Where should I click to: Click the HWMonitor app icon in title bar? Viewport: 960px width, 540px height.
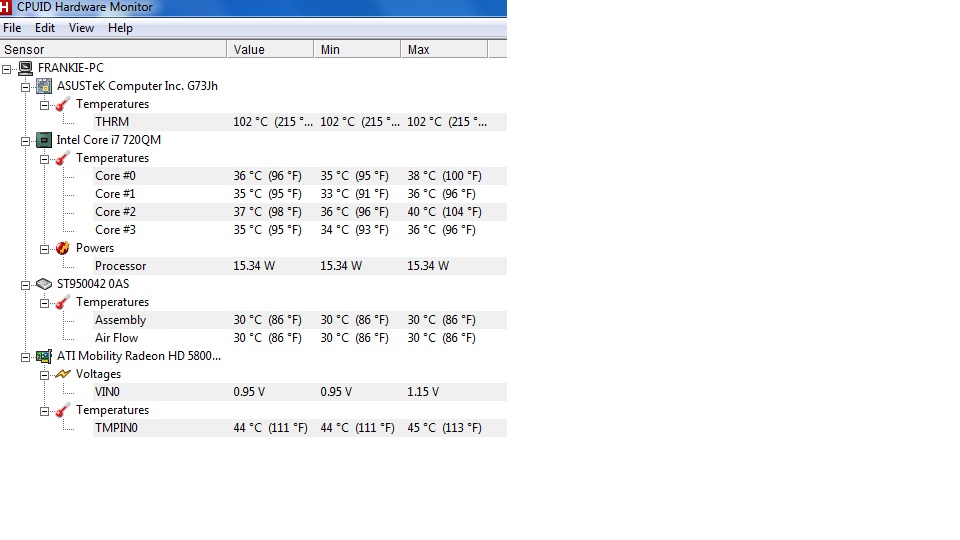click(6, 7)
